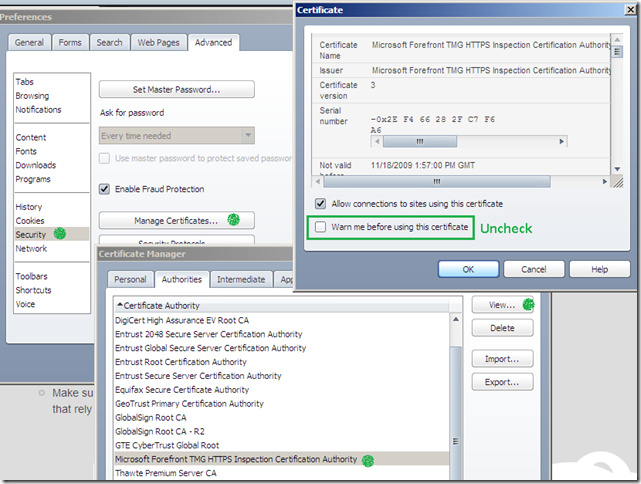The image size is (641, 484).
Task: Click certificate list scroll up arrow
Action: click(456, 319)
